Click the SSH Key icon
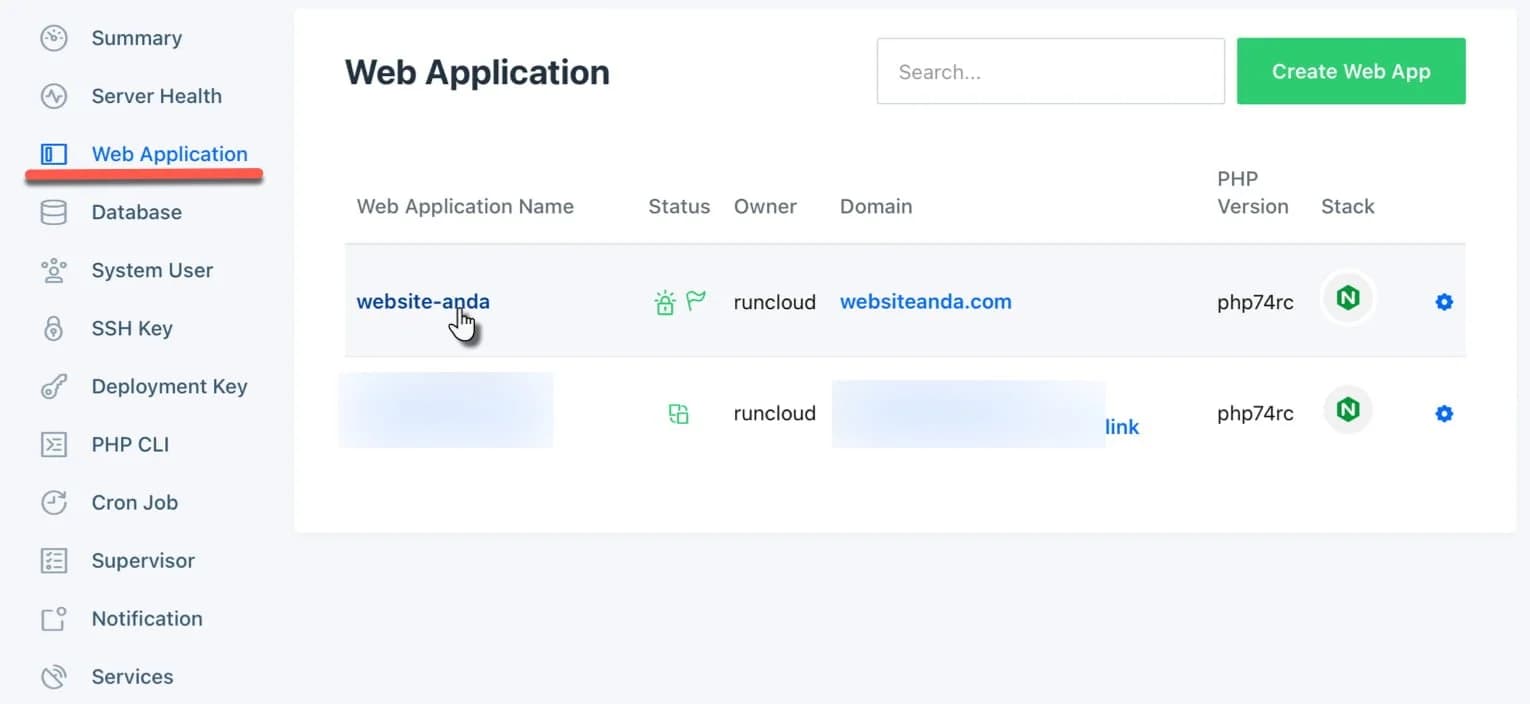This screenshot has height=704, width=1530. 52,328
